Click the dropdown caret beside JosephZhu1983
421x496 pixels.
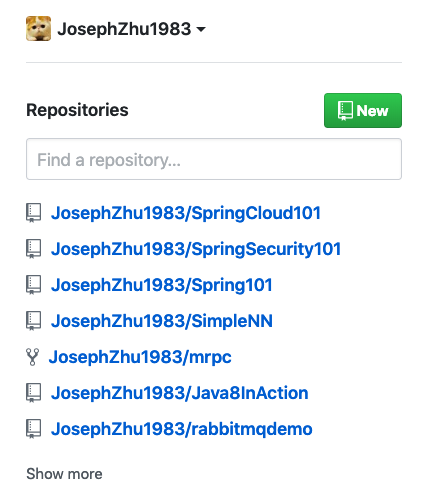click(201, 29)
